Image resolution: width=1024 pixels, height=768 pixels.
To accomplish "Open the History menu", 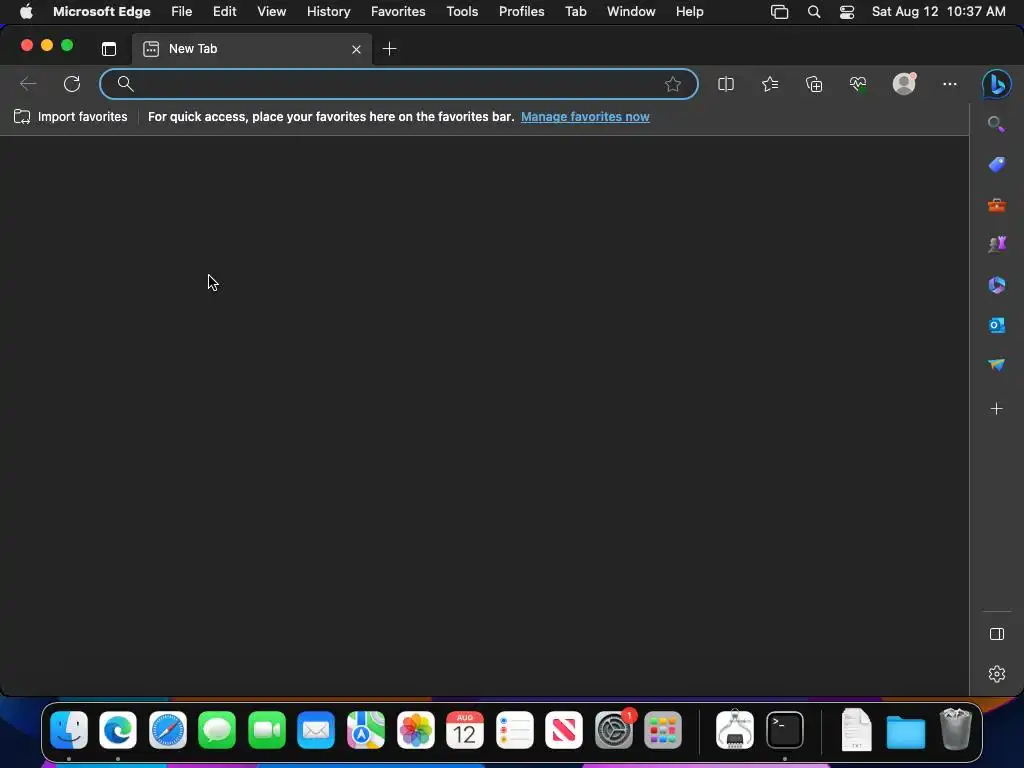I will click(328, 12).
